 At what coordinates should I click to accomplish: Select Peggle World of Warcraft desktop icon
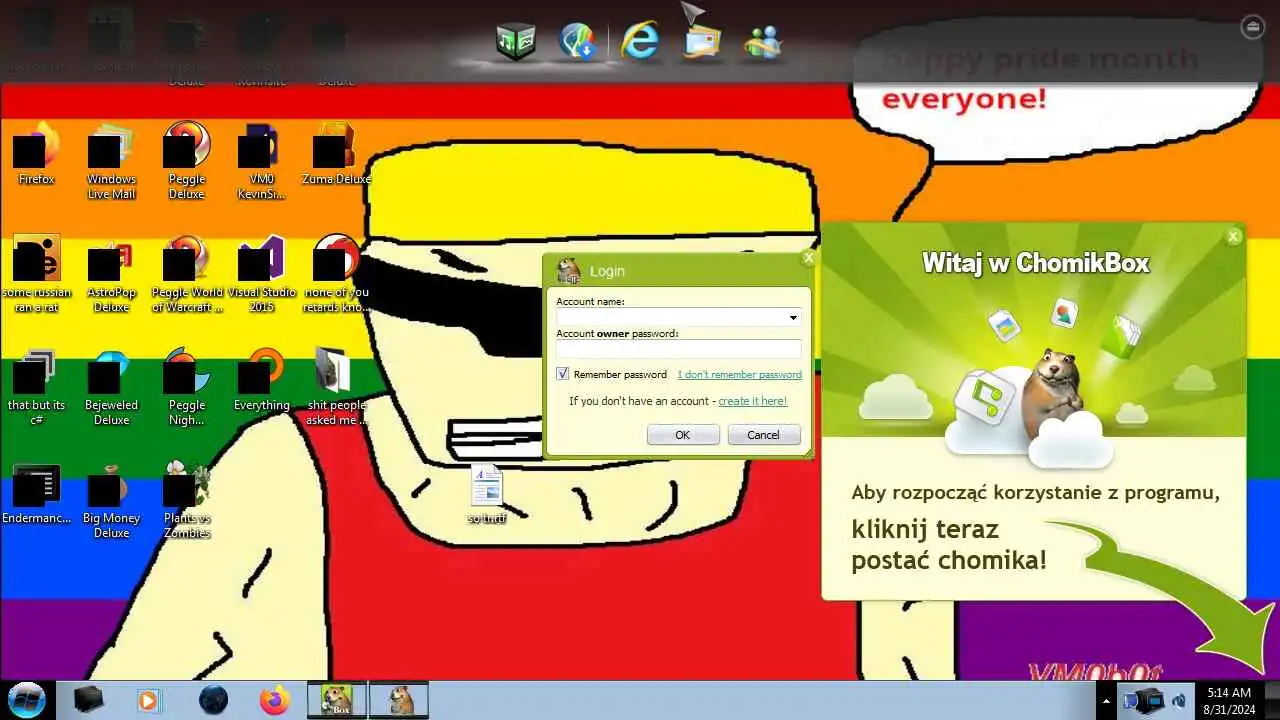186,273
